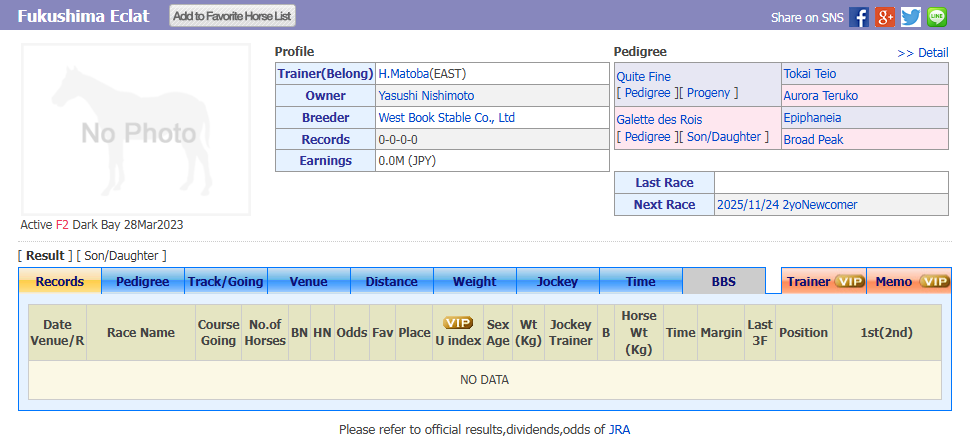970x448 pixels.
Task: Share the page on Twitter
Action: click(x=911, y=17)
